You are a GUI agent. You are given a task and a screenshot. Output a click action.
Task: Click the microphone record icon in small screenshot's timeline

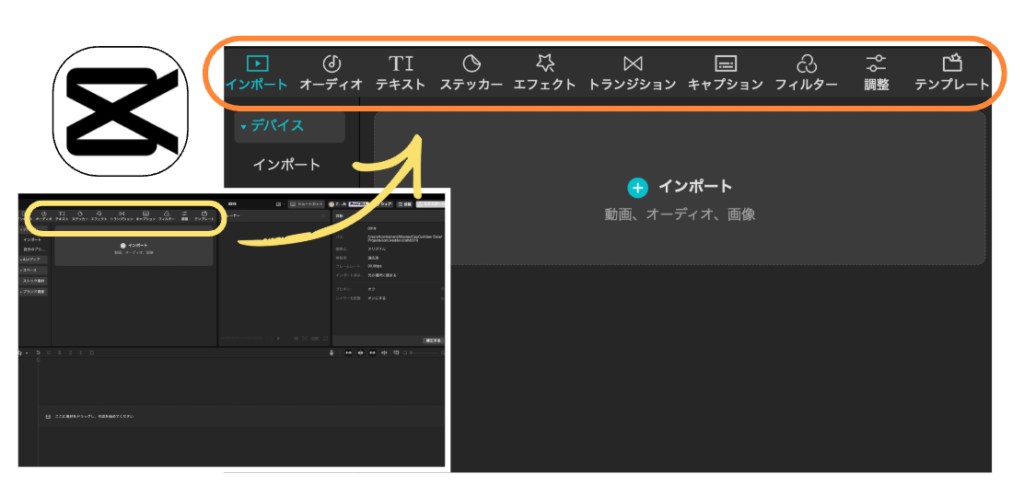pos(331,353)
